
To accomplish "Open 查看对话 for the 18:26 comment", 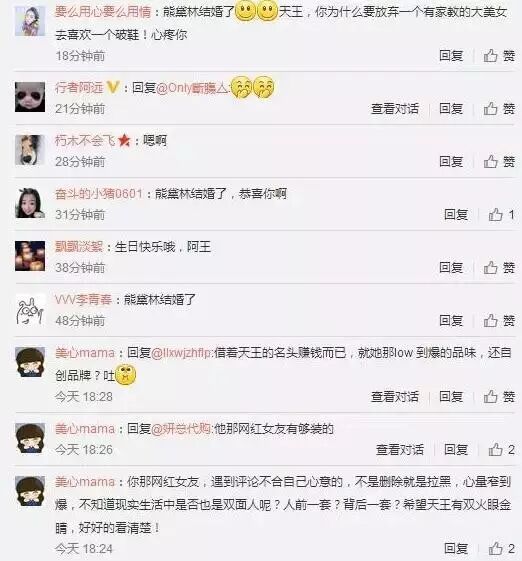I will (400, 449).
